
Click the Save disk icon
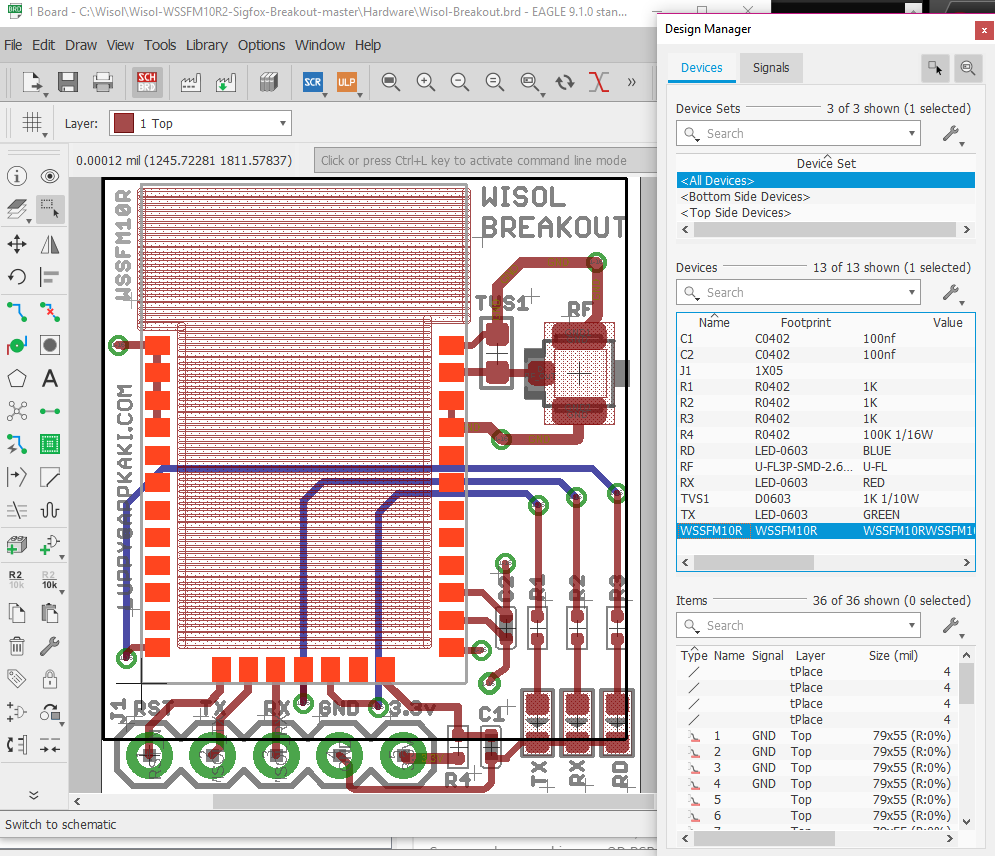click(x=67, y=82)
